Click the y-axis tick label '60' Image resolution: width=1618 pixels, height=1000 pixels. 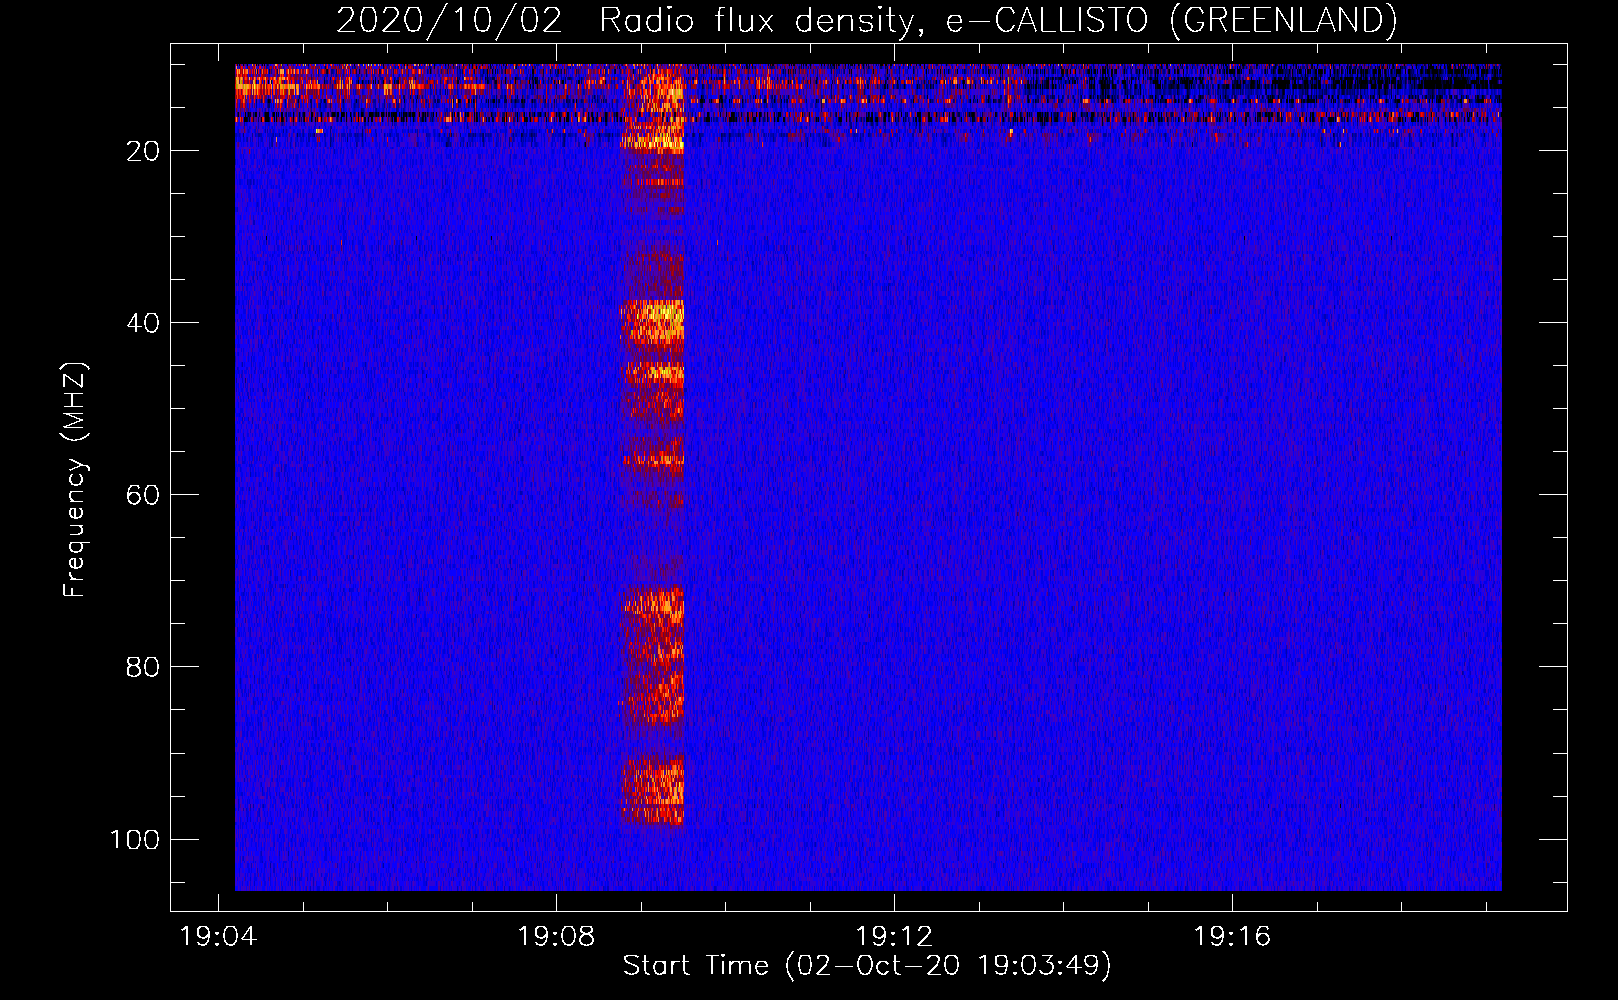(143, 495)
